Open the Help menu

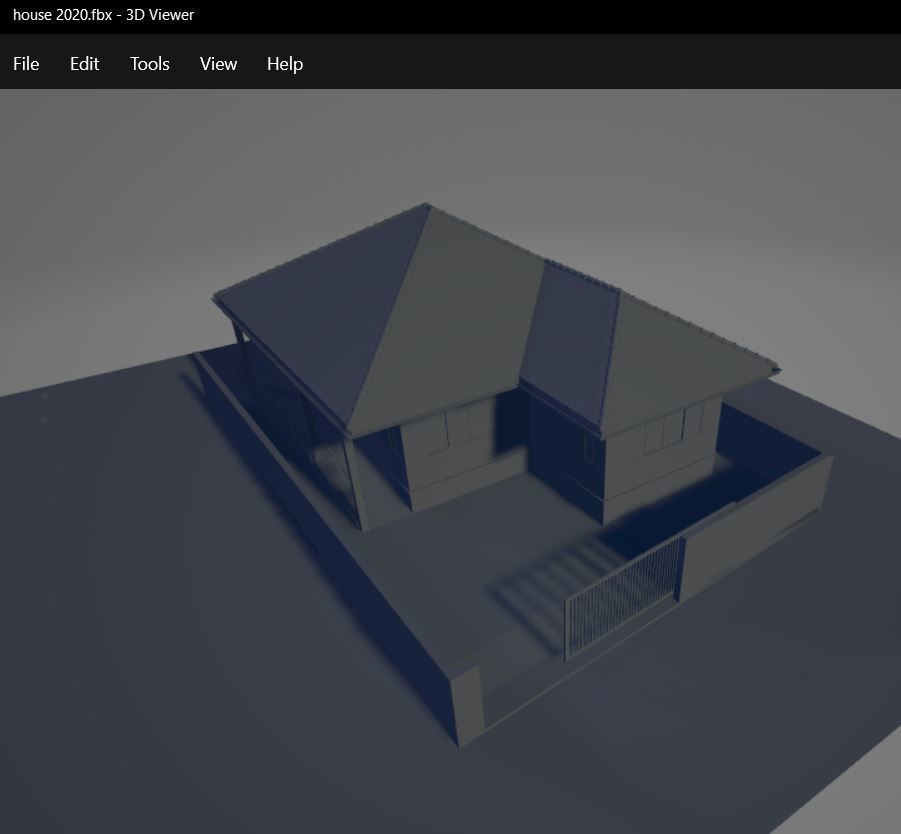(285, 64)
